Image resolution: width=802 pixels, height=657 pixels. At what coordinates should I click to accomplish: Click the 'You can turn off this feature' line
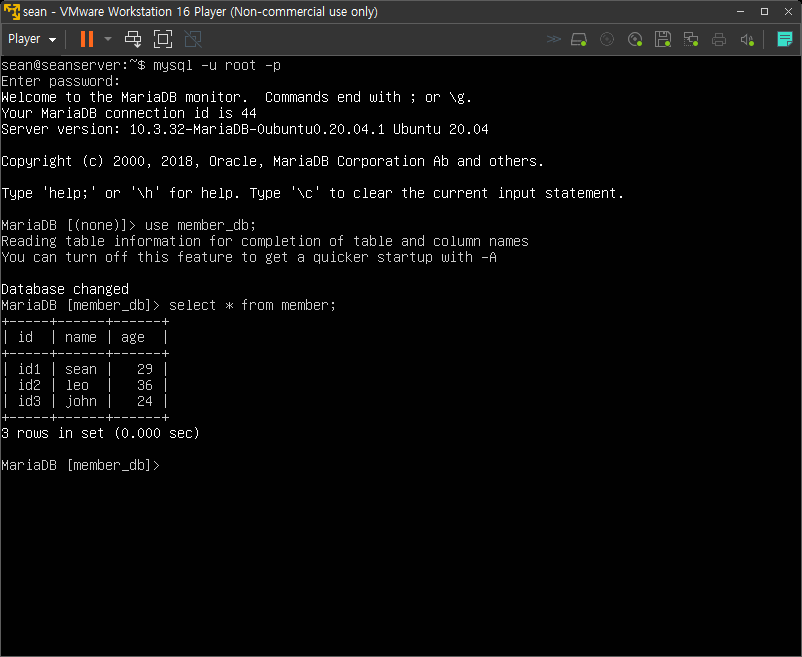pyautogui.click(x=249, y=257)
